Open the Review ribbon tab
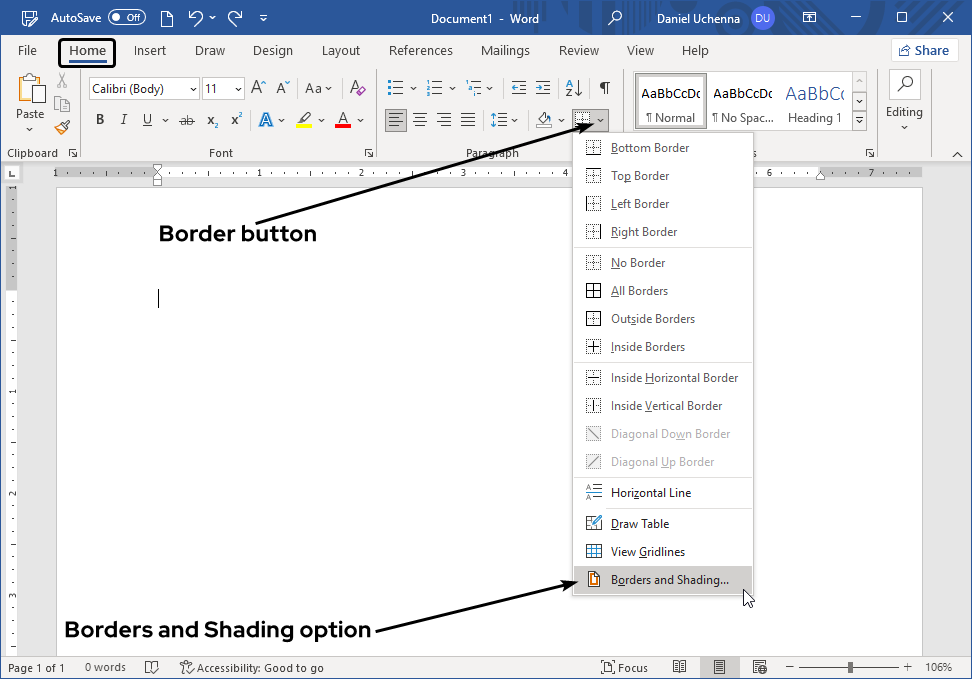 [578, 50]
